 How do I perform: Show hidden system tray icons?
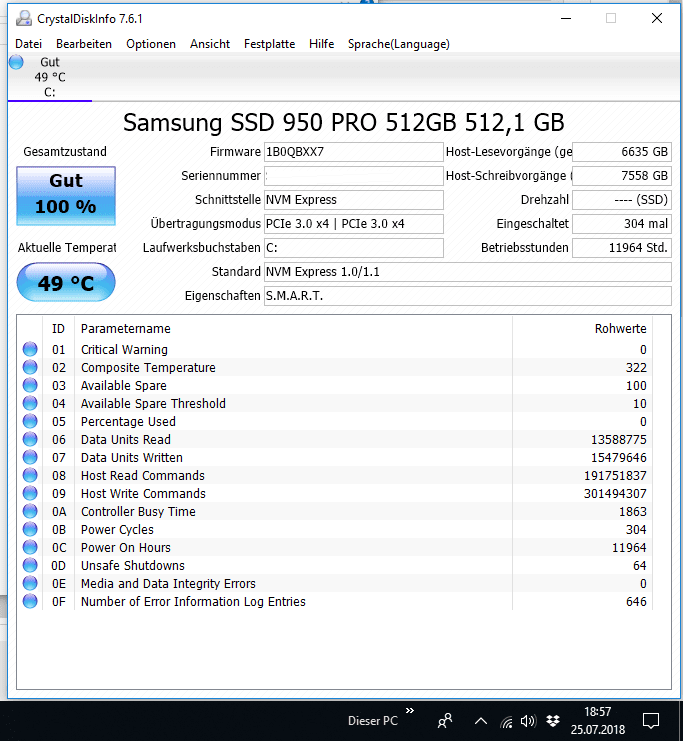pyautogui.click(x=481, y=721)
